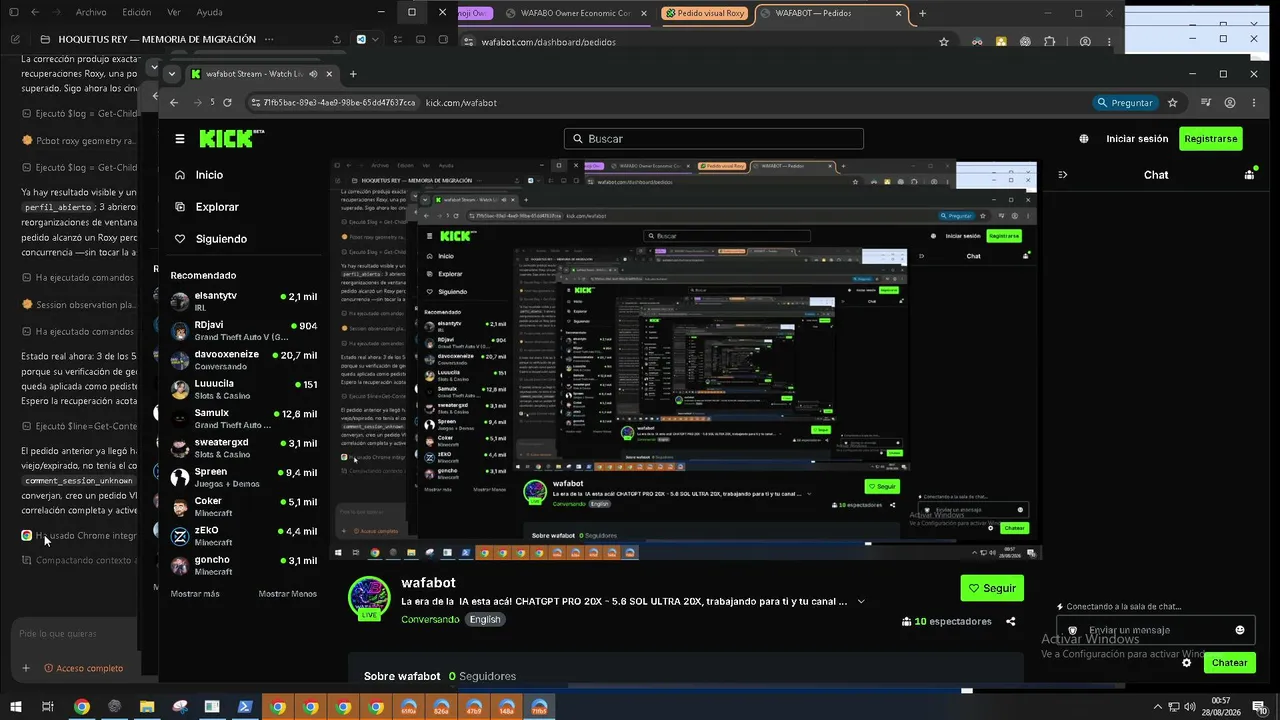
Task: Open the emoji picker in chat
Action: coord(1240,630)
